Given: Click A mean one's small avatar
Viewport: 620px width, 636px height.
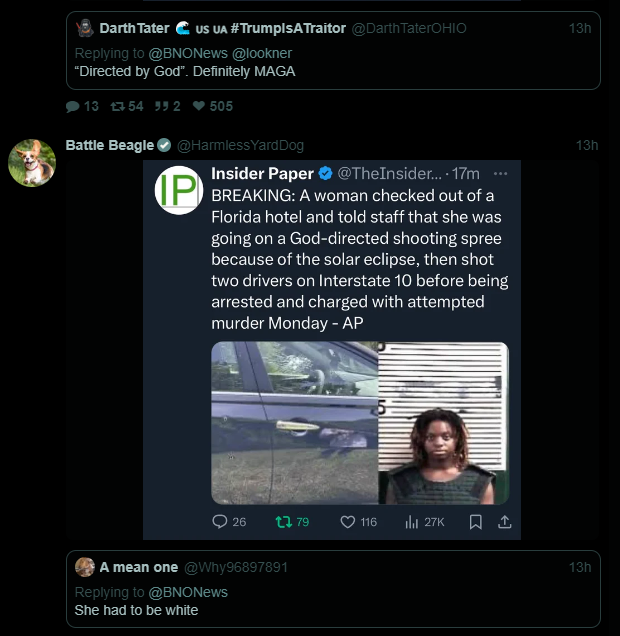Looking at the screenshot, I should (x=85, y=567).
